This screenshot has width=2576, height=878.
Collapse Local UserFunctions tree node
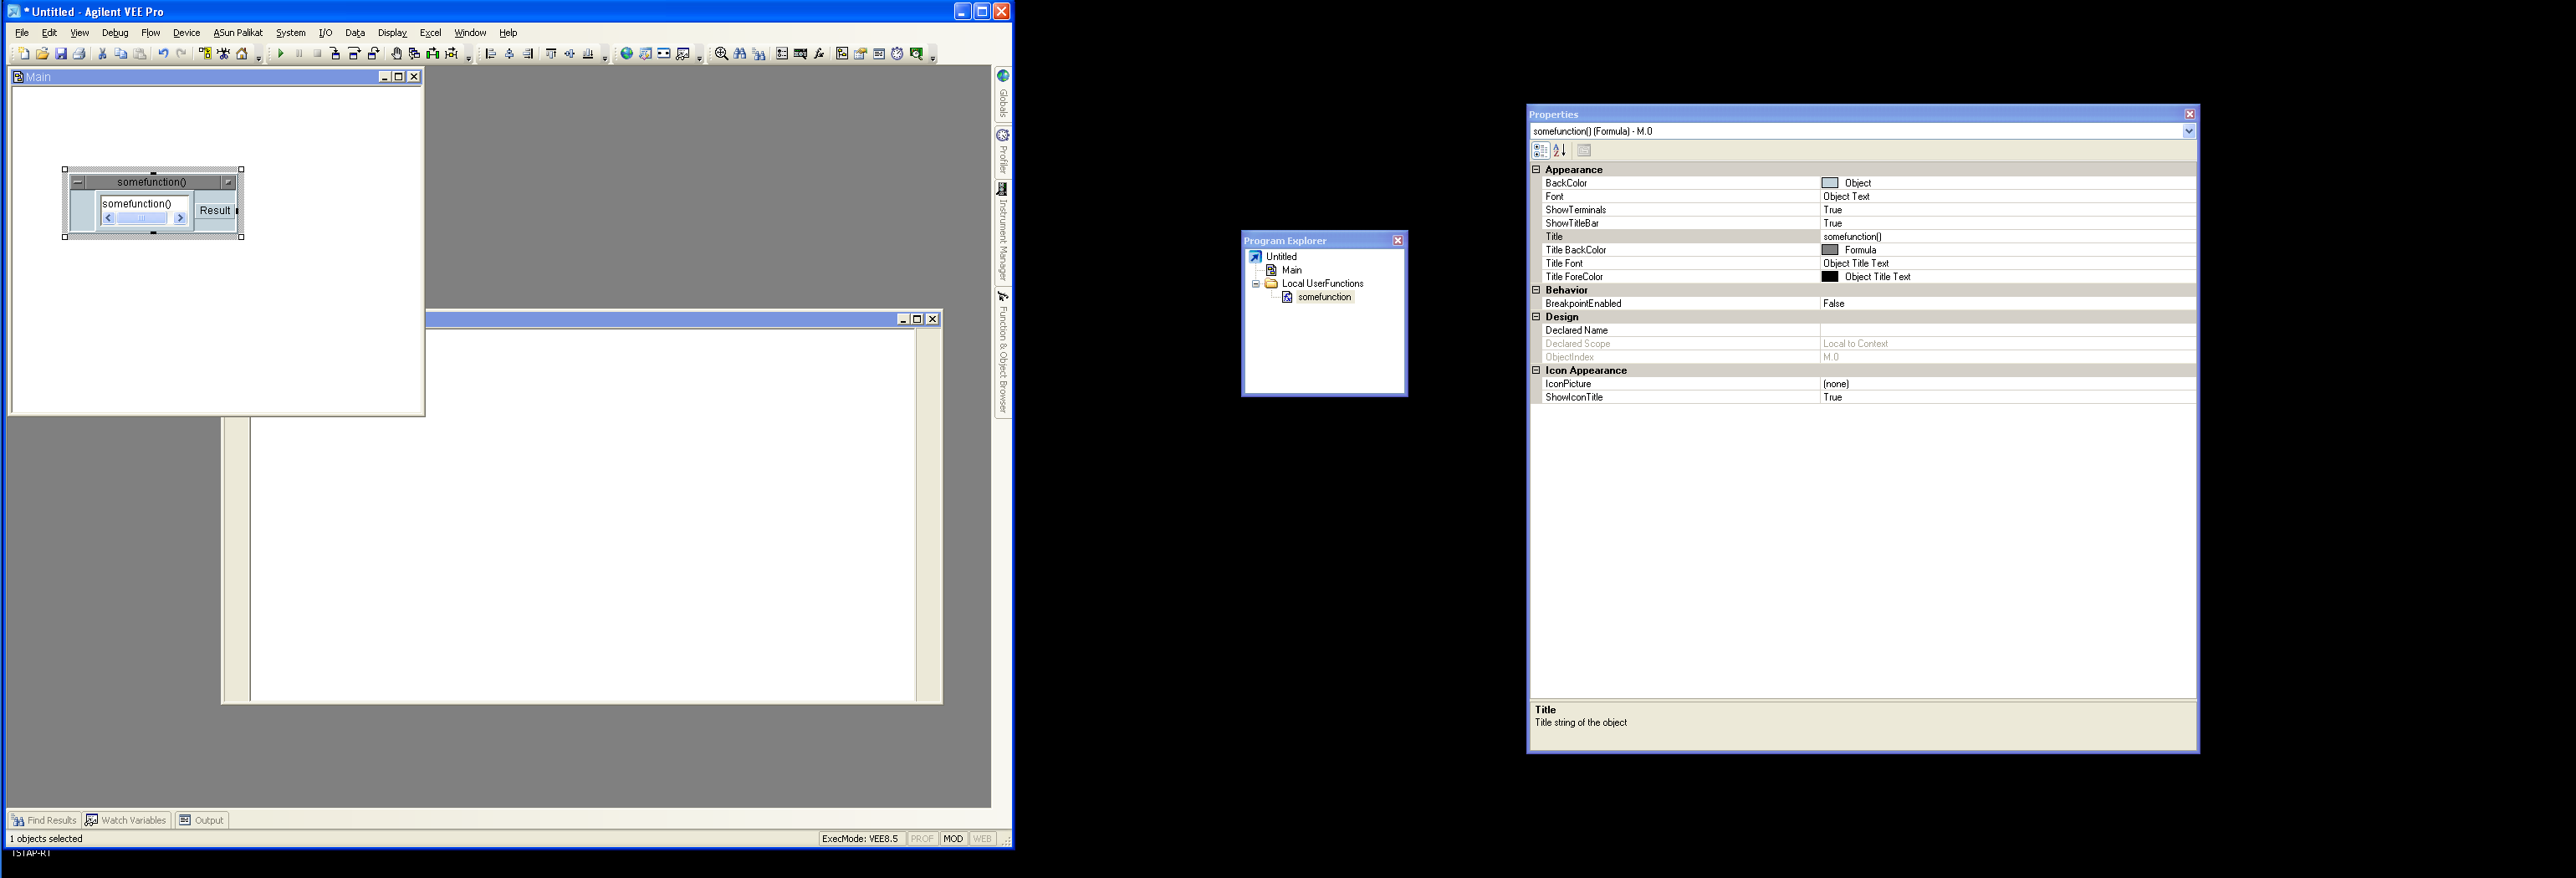pyautogui.click(x=1256, y=284)
